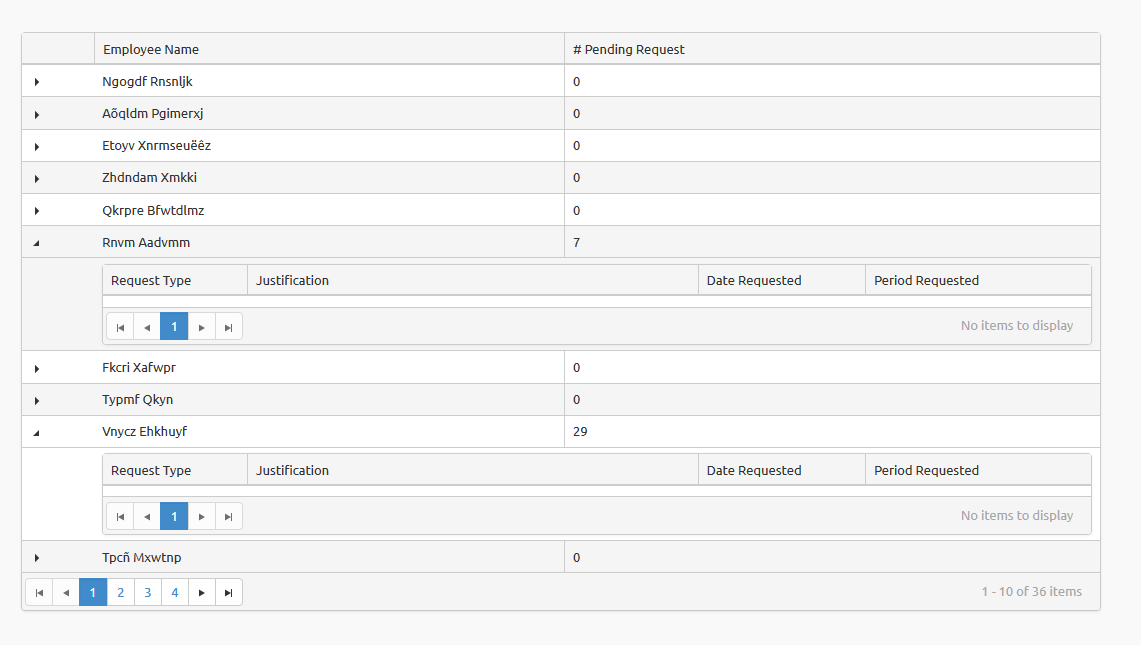Go to last page in main grid pager

tap(229, 592)
